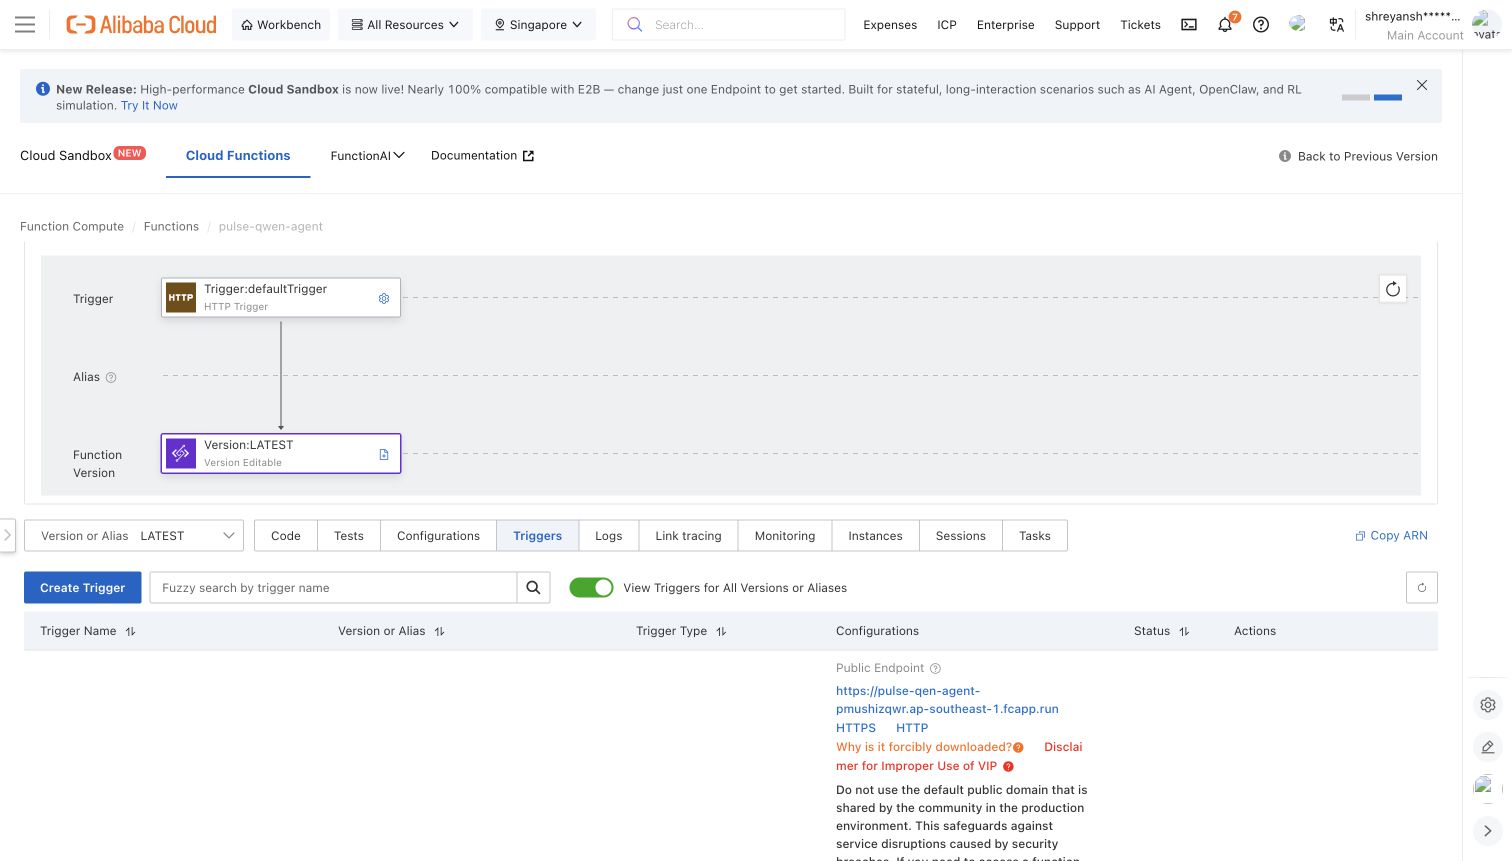Click the Create Trigger button
This screenshot has width=1512, height=861.
[x=82, y=588]
